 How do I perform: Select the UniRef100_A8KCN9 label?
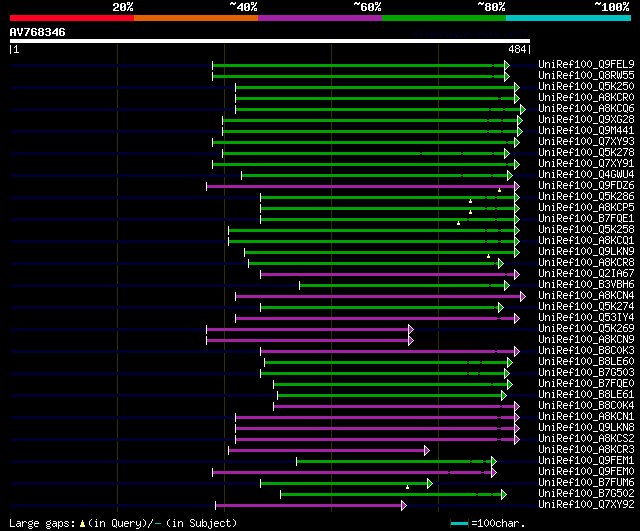(586, 340)
